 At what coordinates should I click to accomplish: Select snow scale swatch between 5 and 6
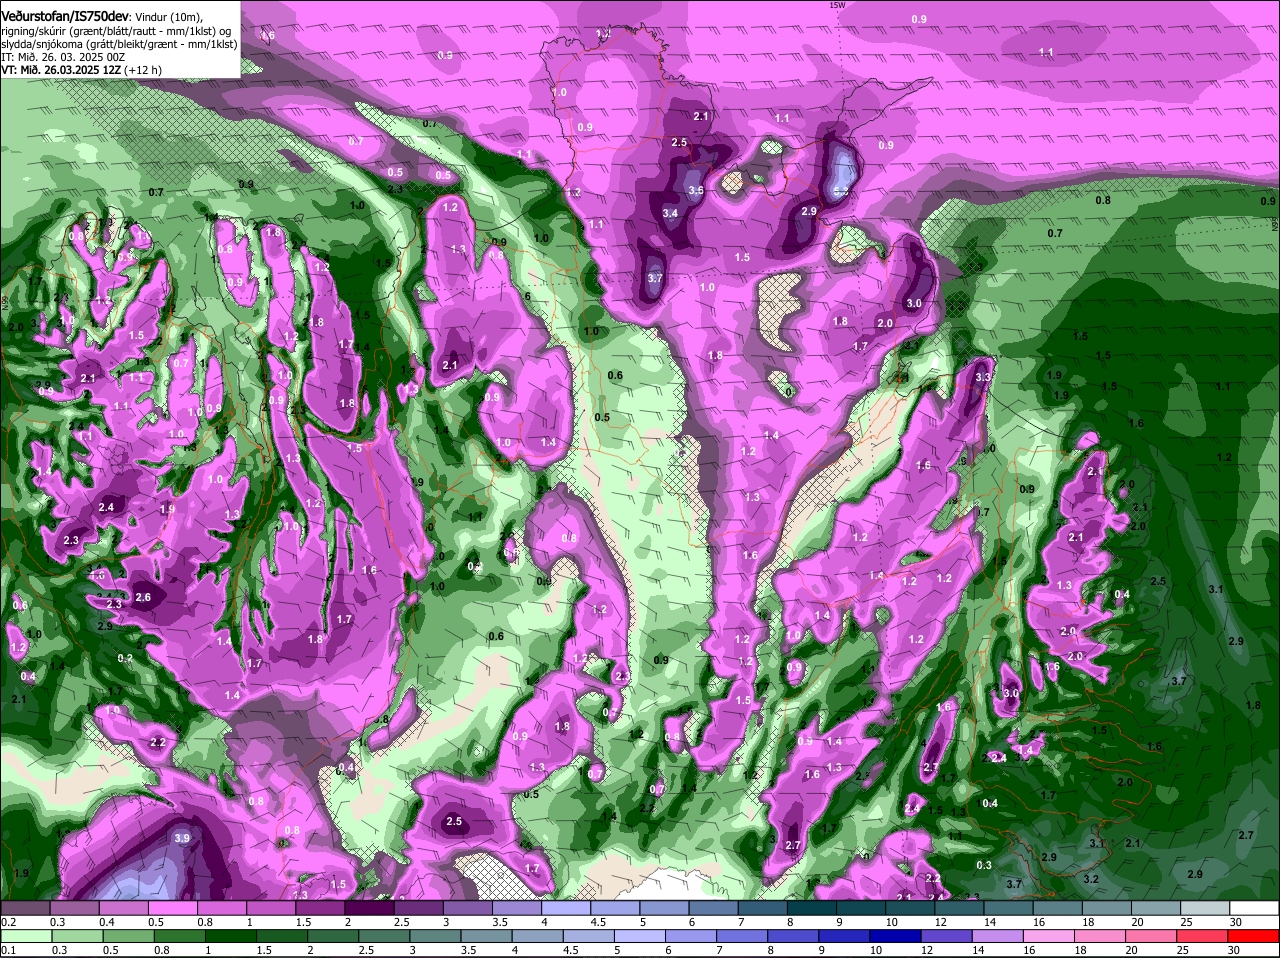click(x=664, y=907)
